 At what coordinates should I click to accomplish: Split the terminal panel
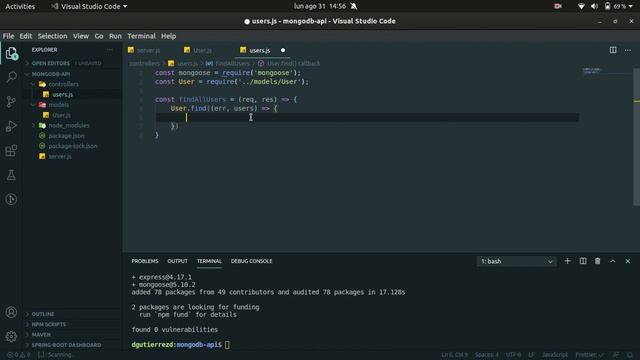[x=583, y=261]
